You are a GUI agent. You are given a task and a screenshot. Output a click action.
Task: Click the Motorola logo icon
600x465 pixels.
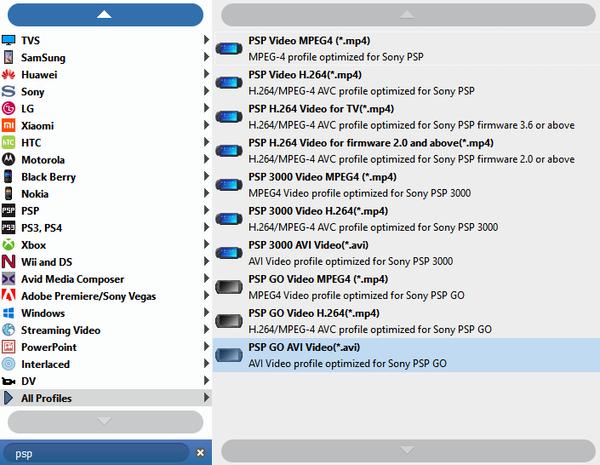(x=8, y=159)
